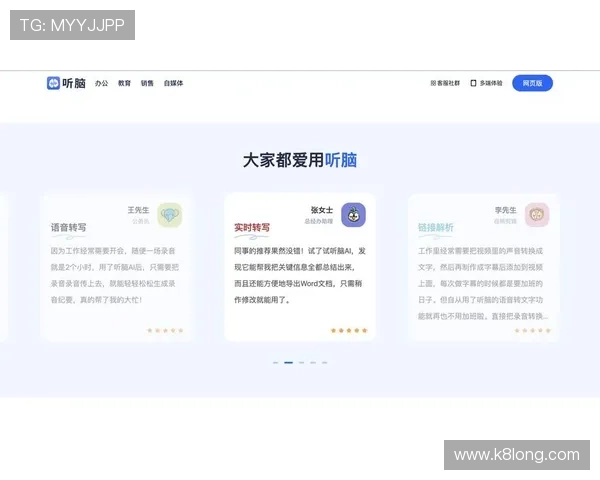Select the active second carousel indicator
Image resolution: width=600 pixels, height=480 pixels.
(289, 362)
